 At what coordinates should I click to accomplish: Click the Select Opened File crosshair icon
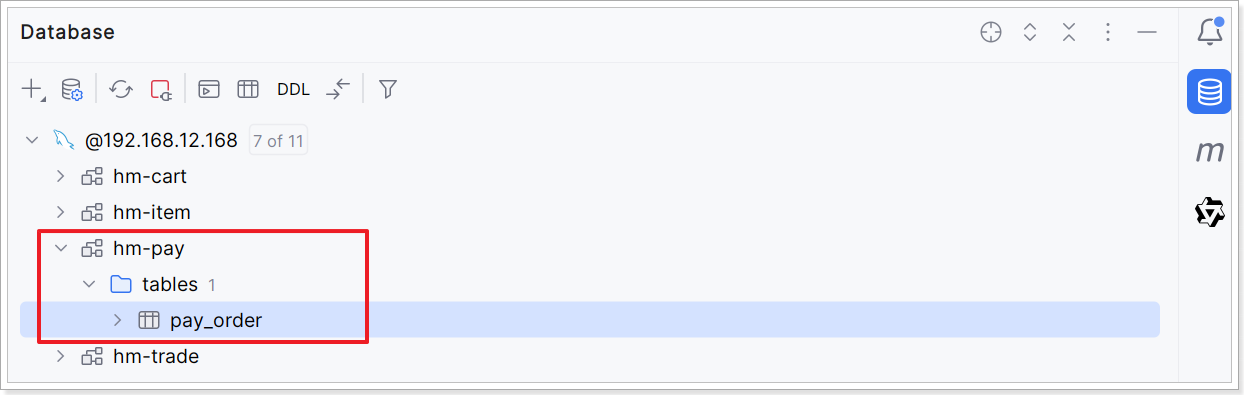(990, 32)
